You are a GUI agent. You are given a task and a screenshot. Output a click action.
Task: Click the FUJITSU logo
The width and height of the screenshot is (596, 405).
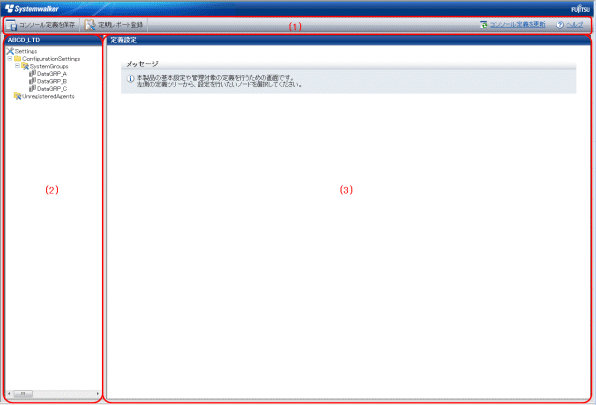580,9
